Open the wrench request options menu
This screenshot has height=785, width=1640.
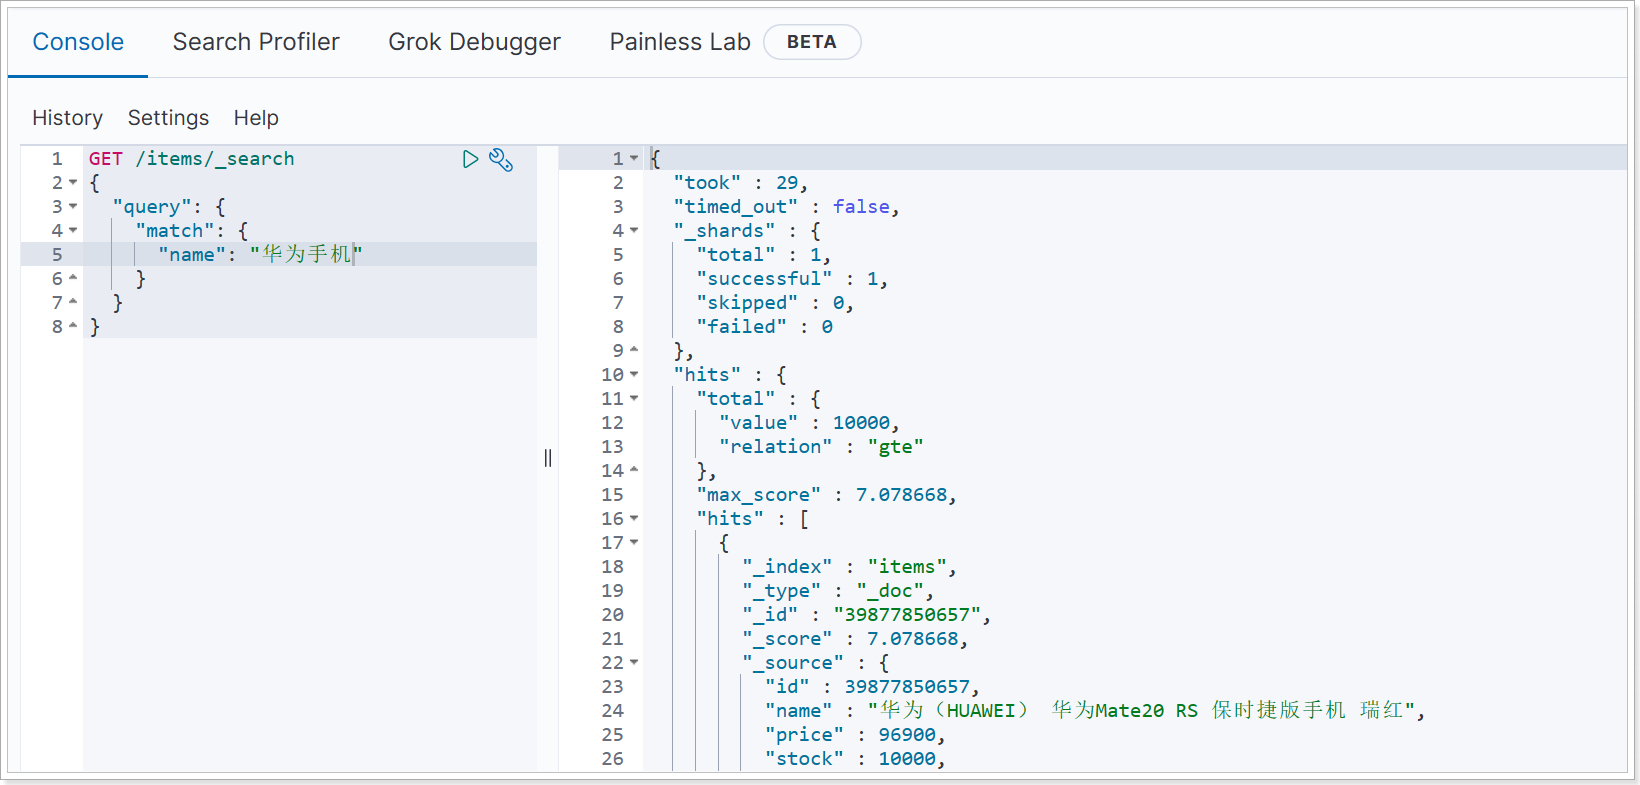pos(501,159)
